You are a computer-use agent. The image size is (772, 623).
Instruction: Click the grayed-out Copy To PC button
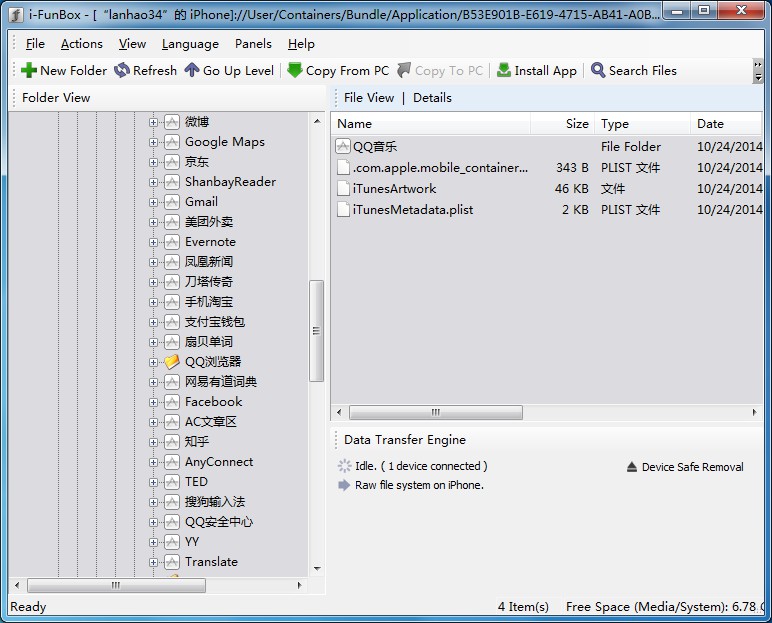(440, 70)
